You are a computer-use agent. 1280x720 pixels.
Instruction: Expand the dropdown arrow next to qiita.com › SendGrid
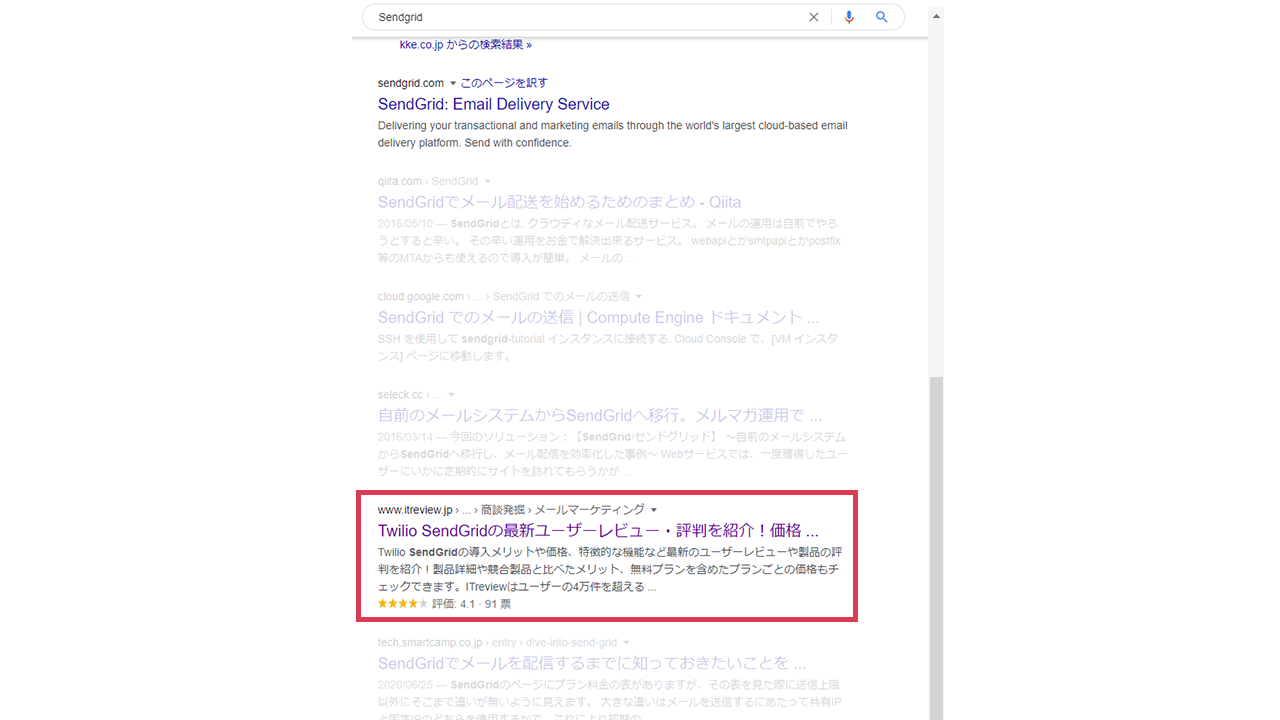point(488,181)
